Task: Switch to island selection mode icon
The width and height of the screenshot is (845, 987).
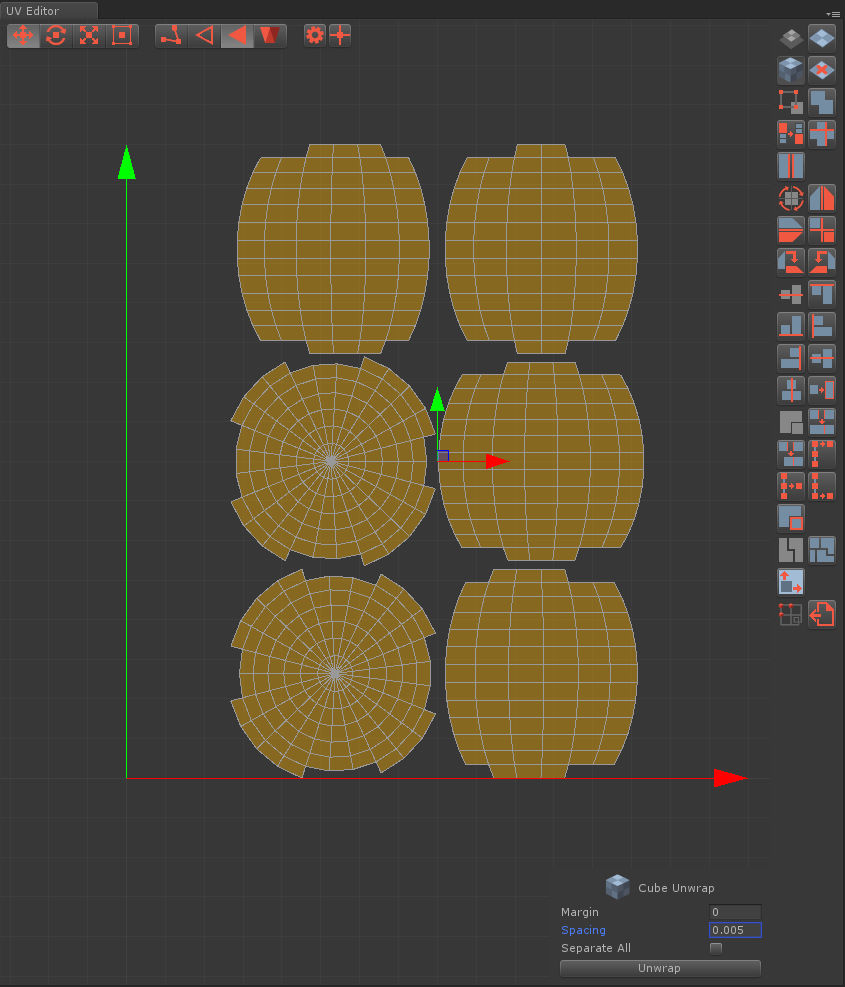Action: coord(269,35)
